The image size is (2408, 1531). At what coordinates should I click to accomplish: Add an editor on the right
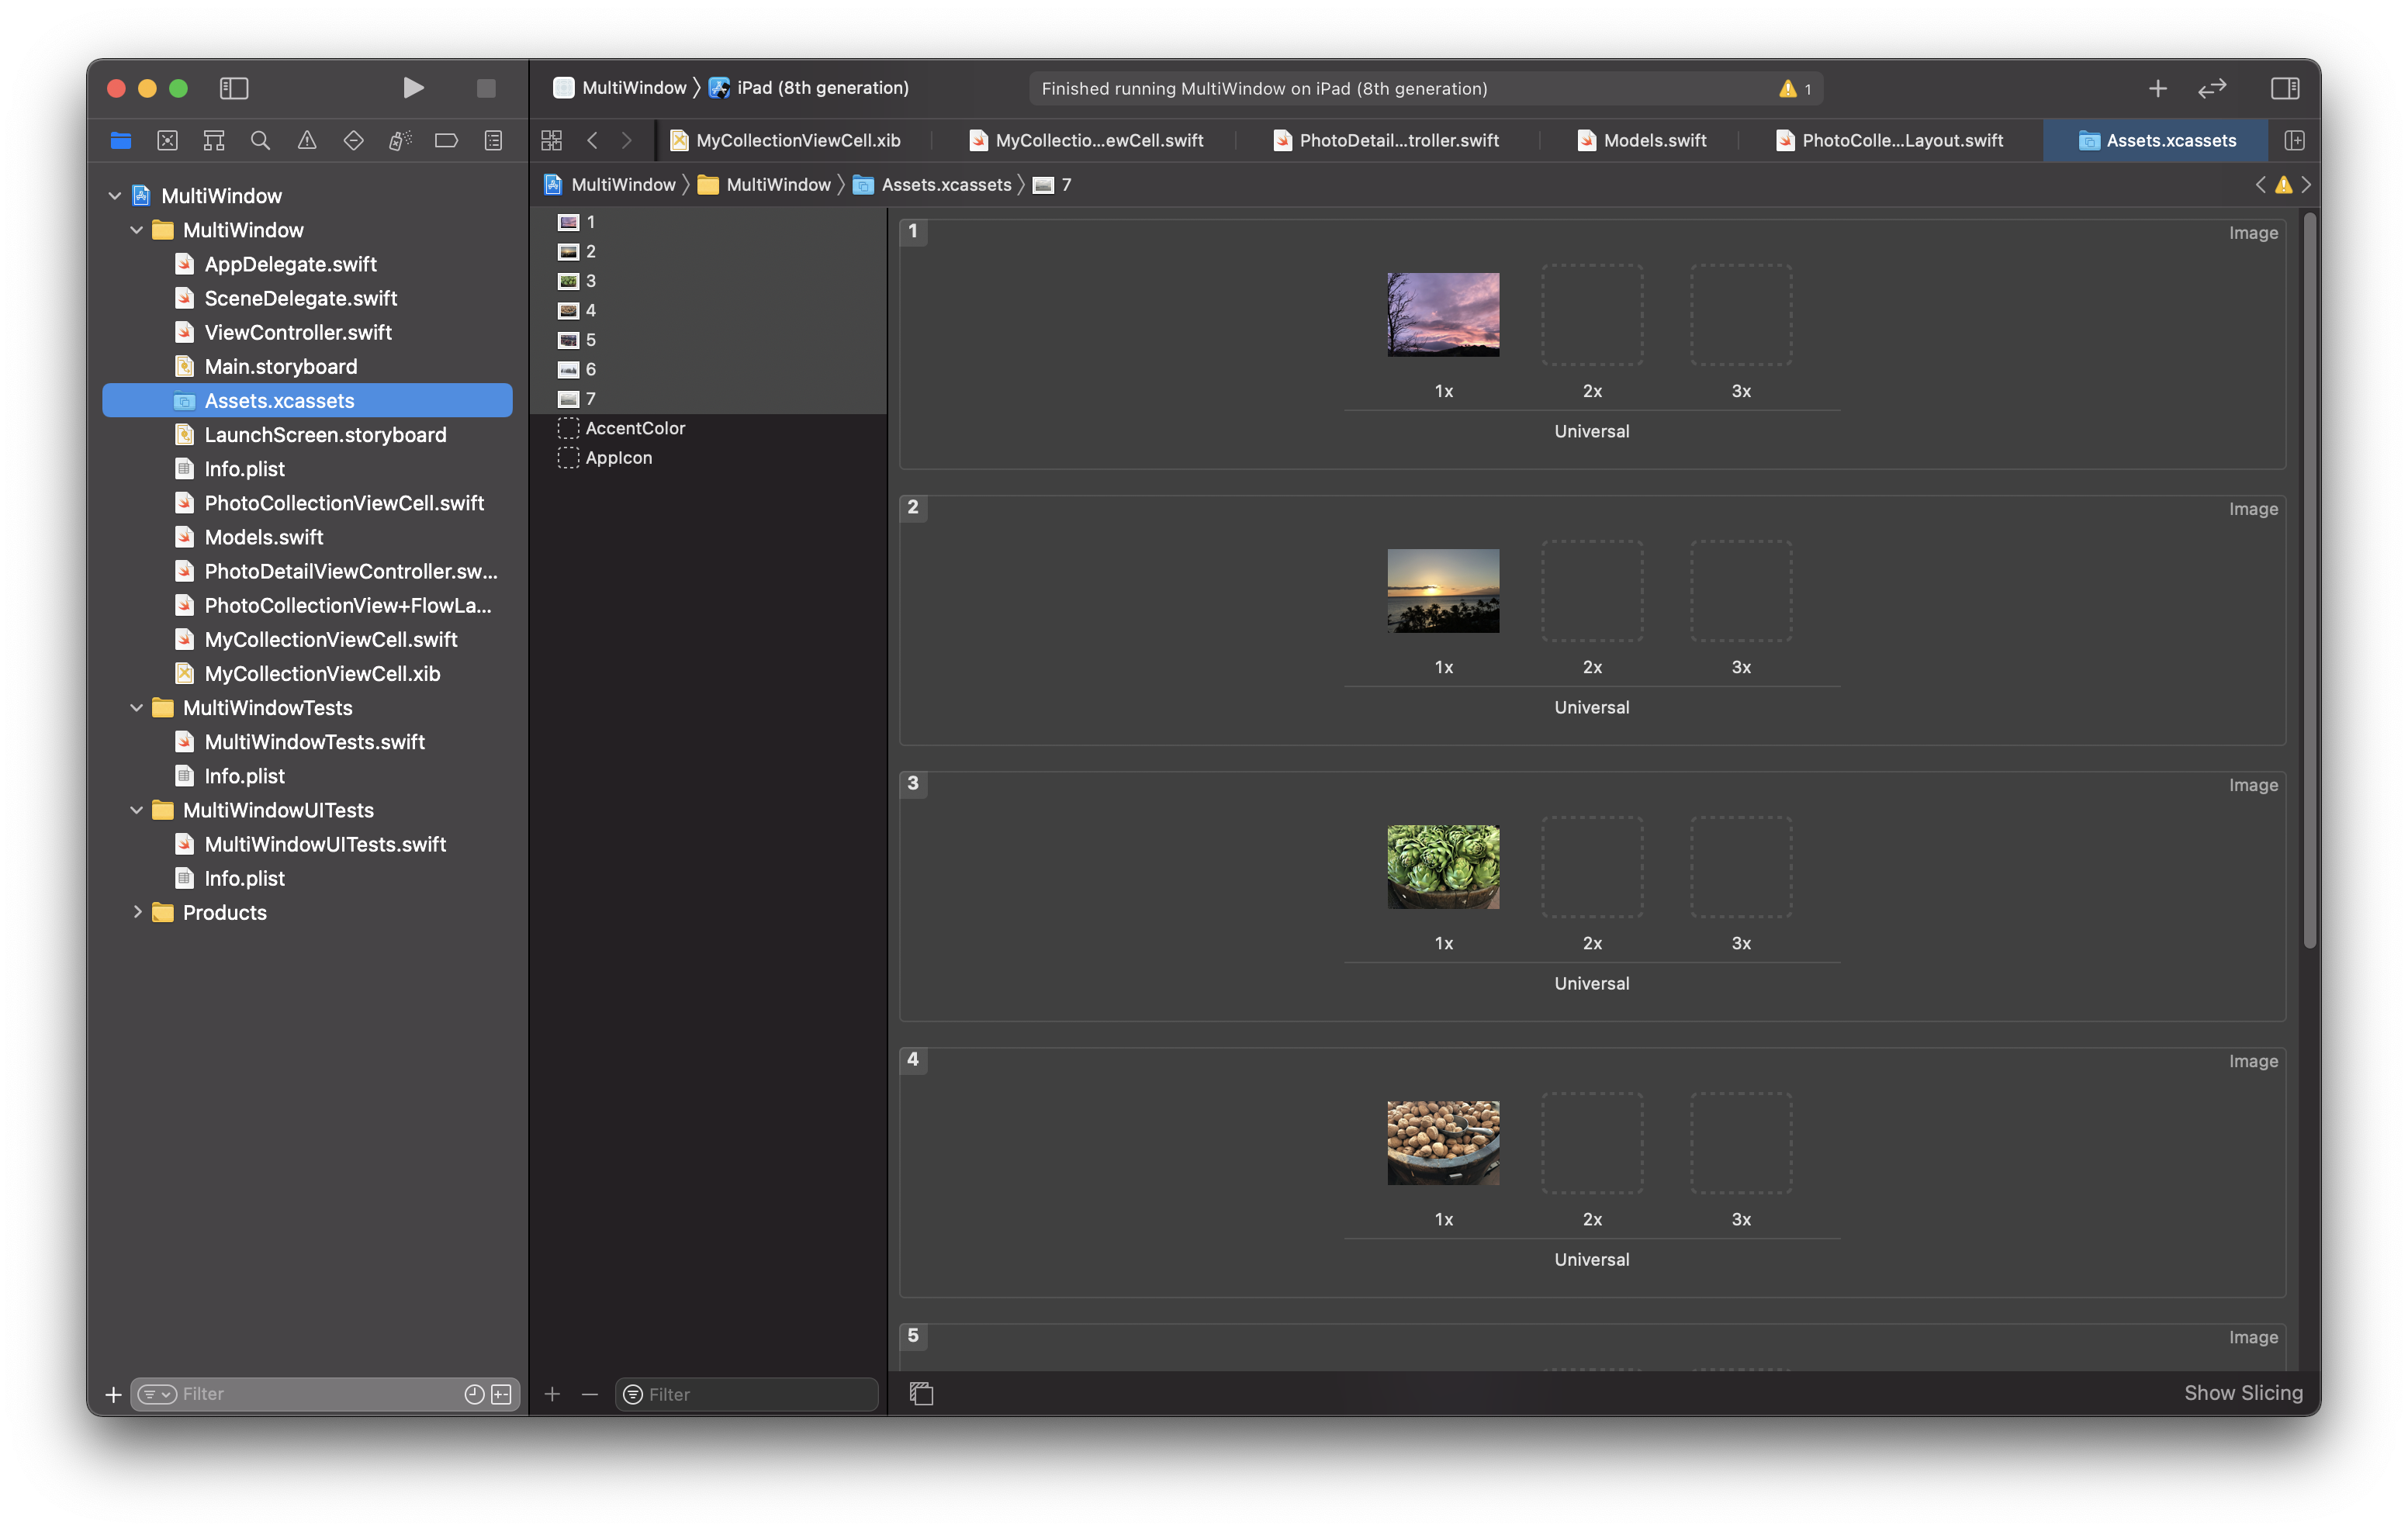2294,141
